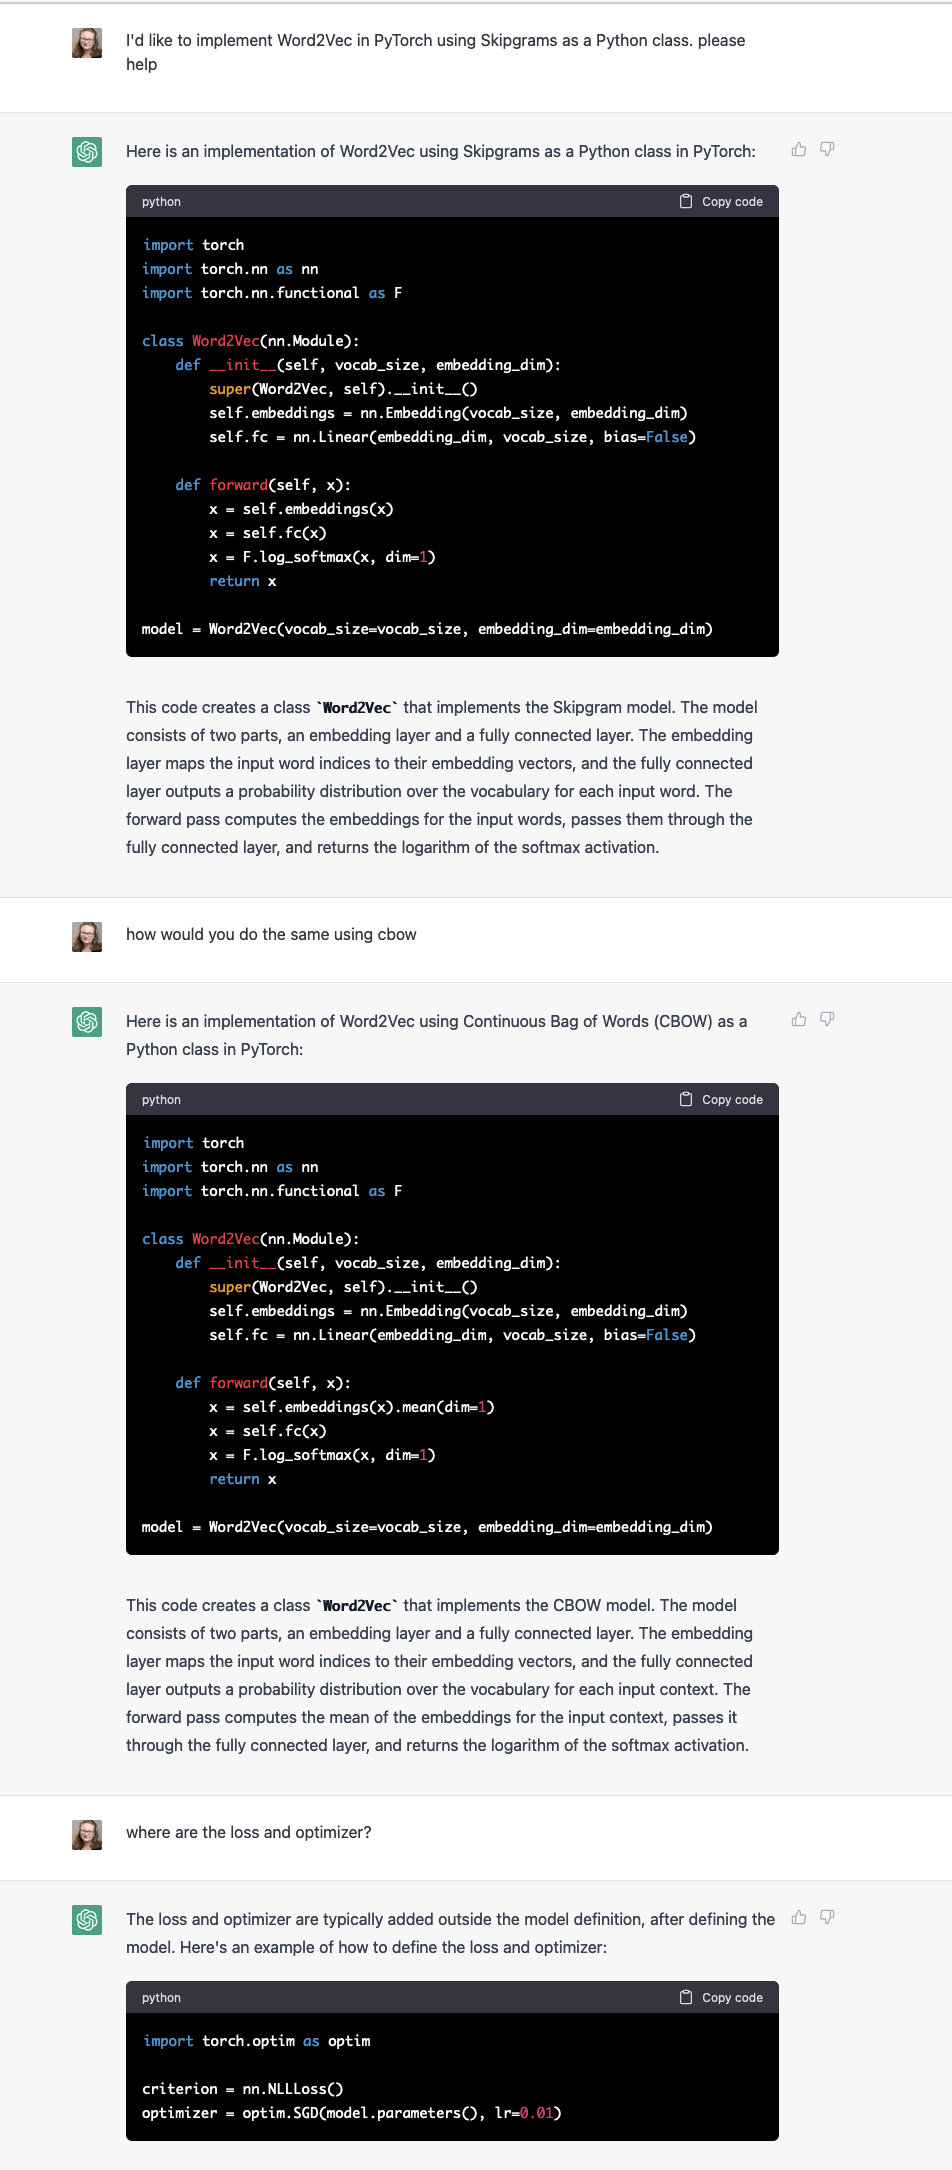Click the ChatGPT logo beside CBOW answer

pyautogui.click(x=87, y=1022)
